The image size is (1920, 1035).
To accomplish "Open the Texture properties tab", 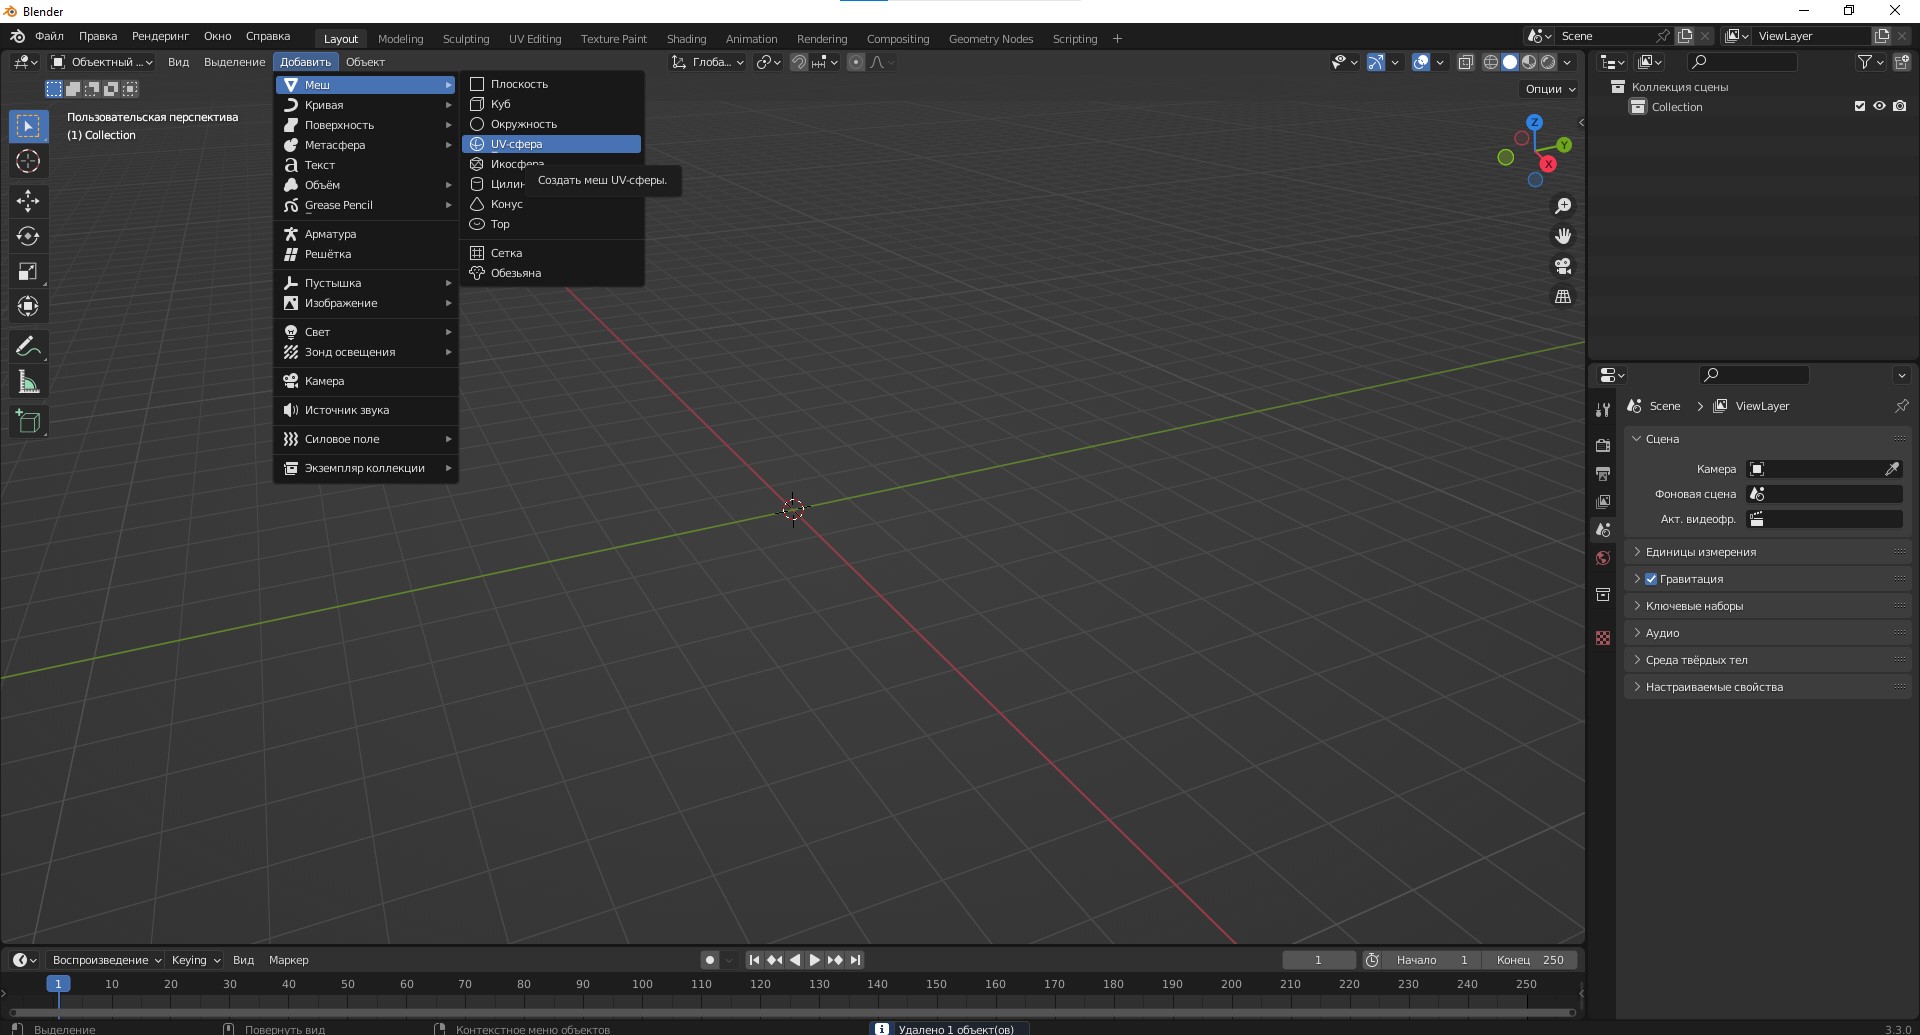I will (1603, 638).
